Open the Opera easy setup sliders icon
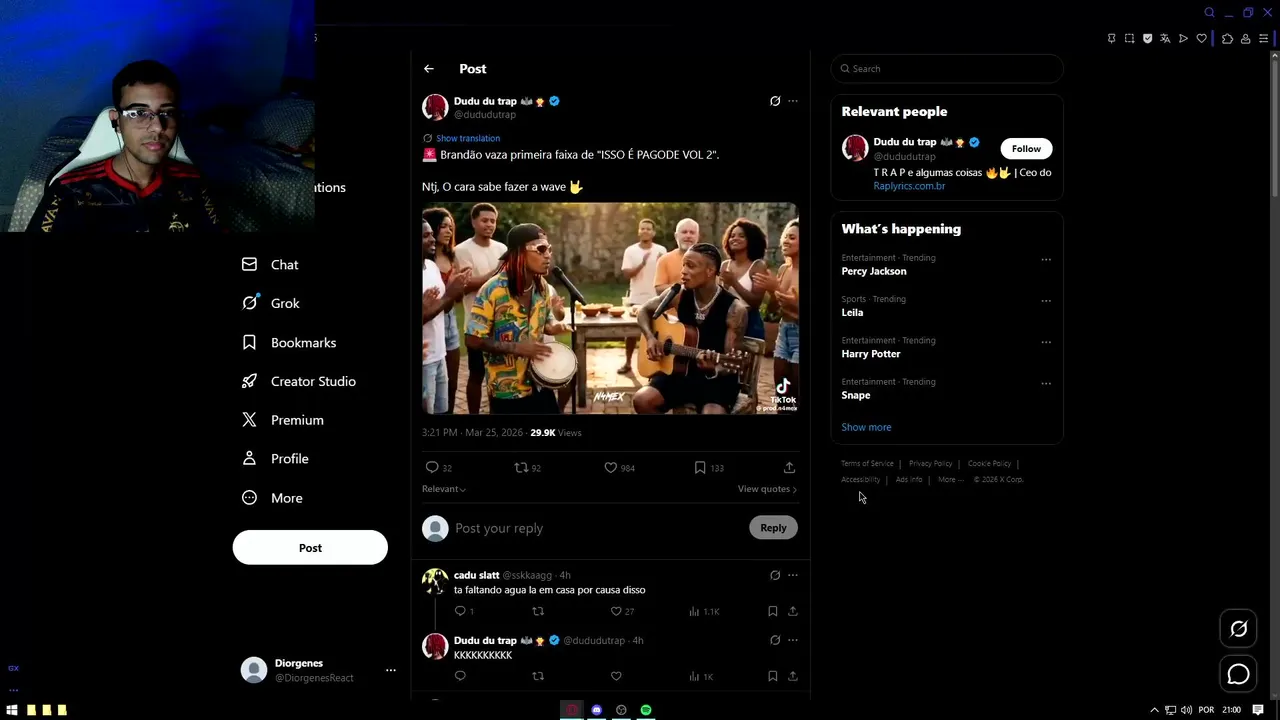The width and height of the screenshot is (1280, 720). tap(1263, 38)
